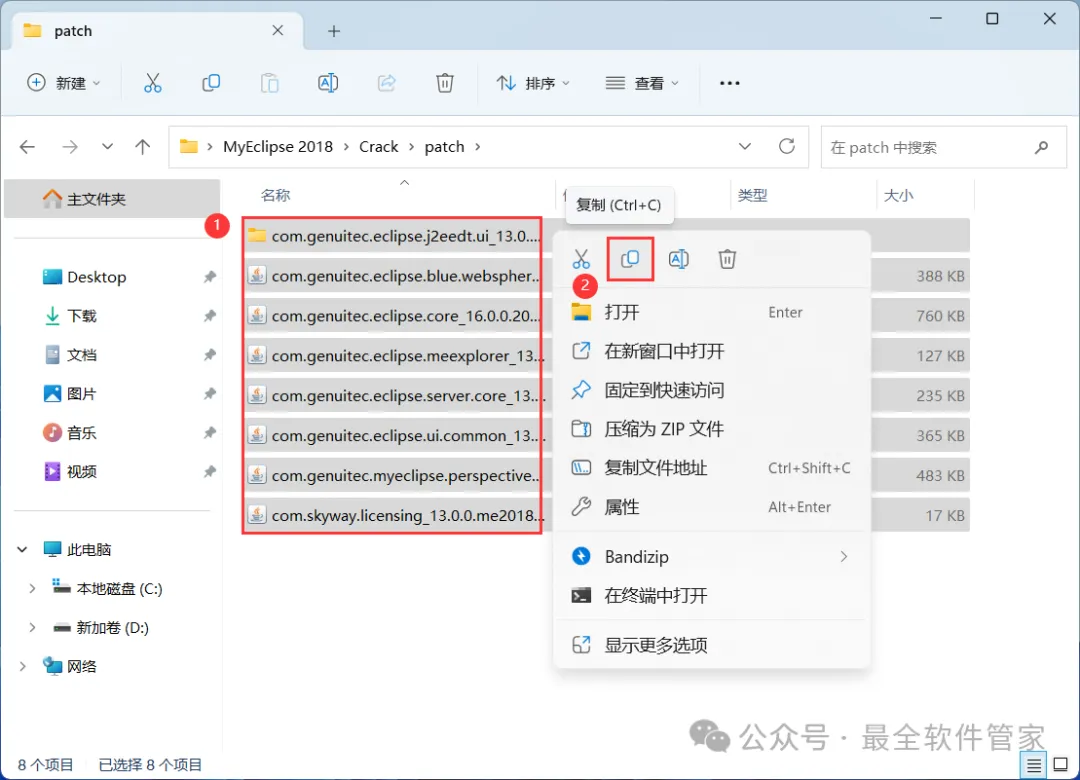Expand 本地磁盘 (C:) node
1080x780 pixels.
[x=32, y=588]
